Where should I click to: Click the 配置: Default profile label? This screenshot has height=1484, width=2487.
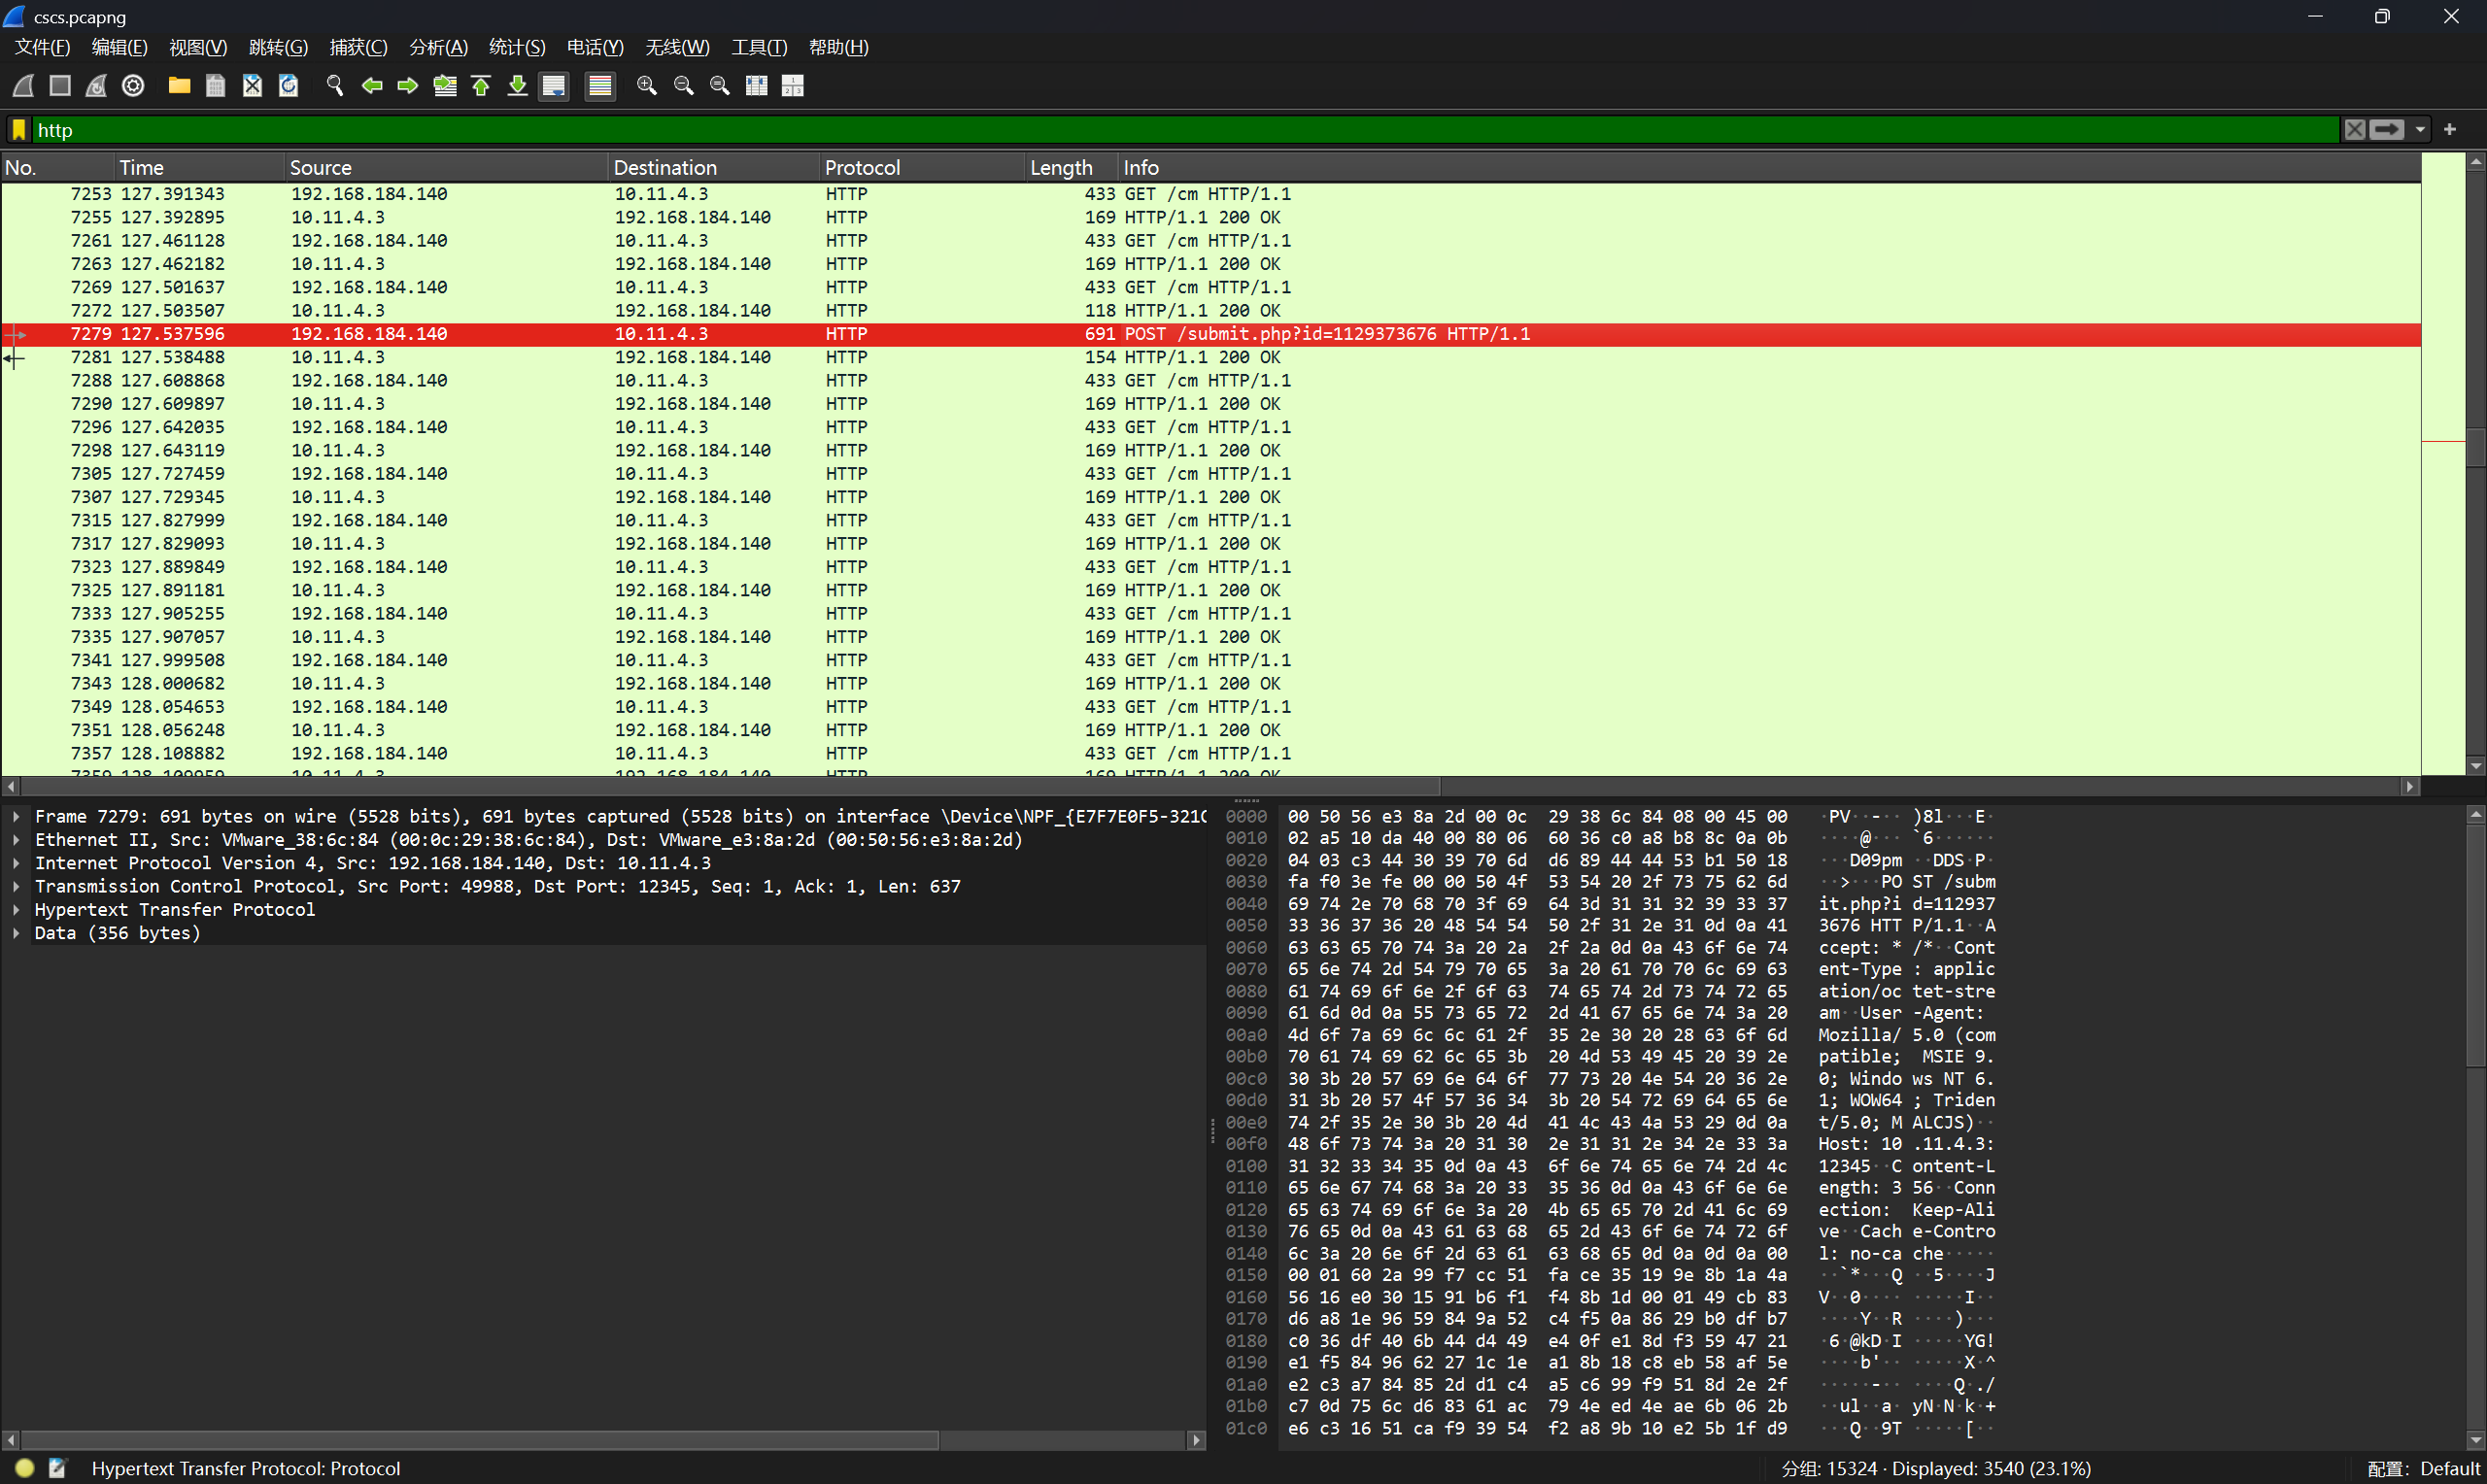click(x=2424, y=1469)
